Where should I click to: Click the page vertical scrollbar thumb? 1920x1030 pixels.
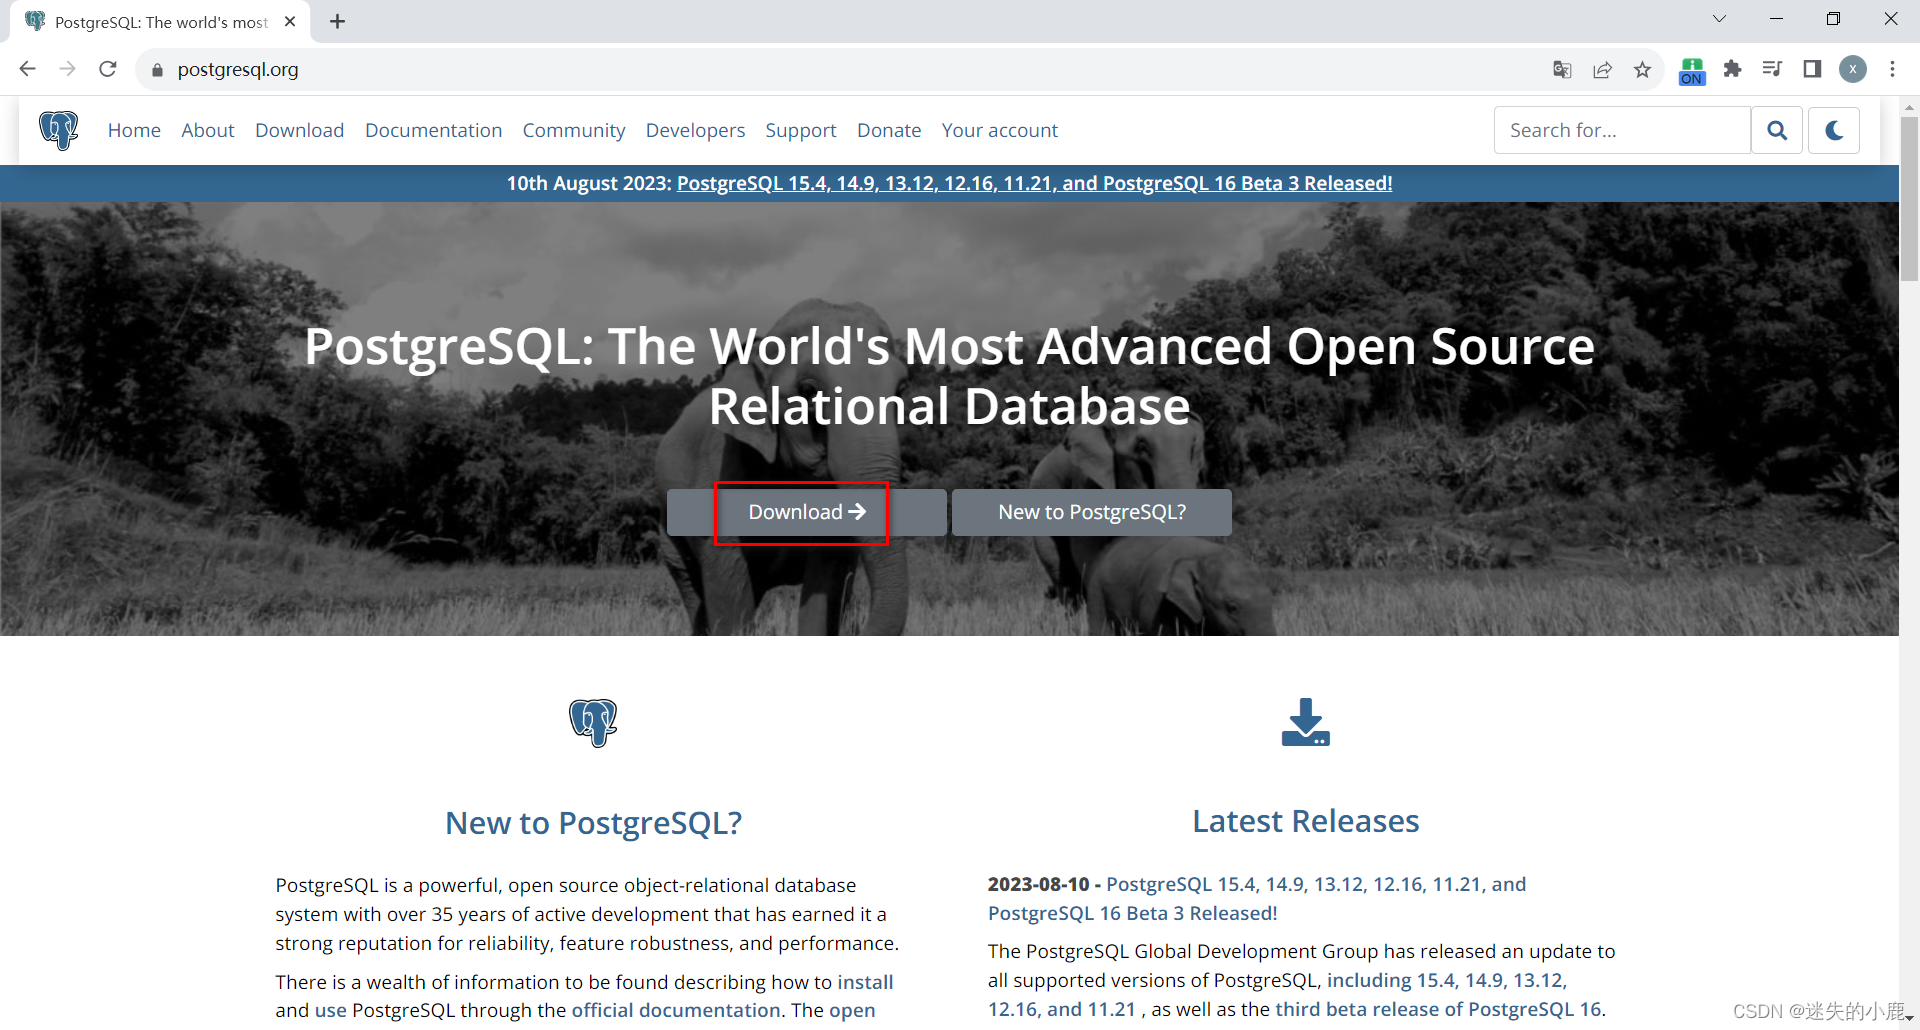(1909, 198)
